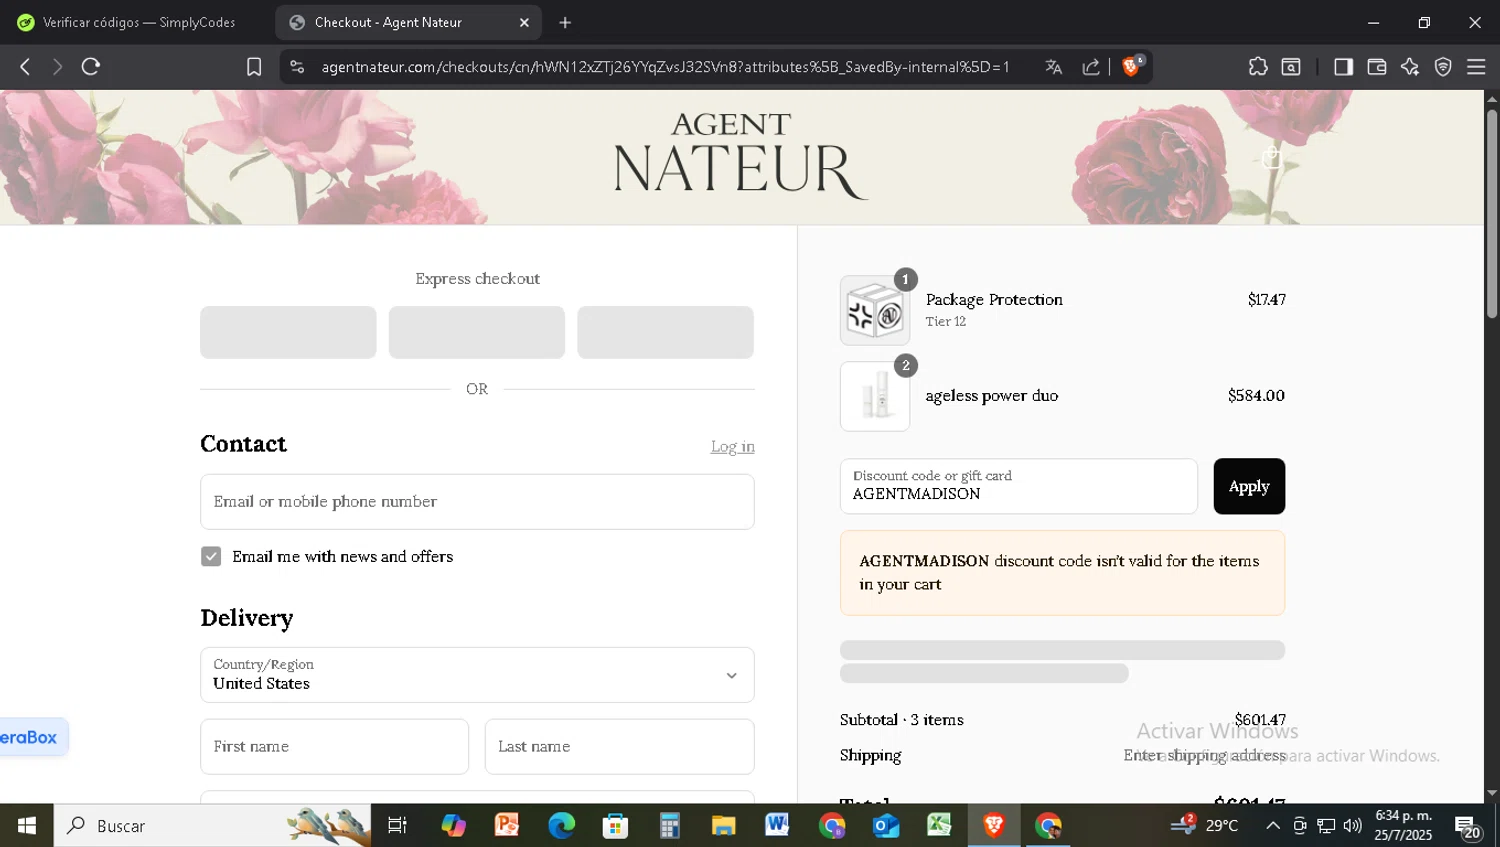The image size is (1500, 847).
Task: Open Windows Start menu
Action: (27, 825)
